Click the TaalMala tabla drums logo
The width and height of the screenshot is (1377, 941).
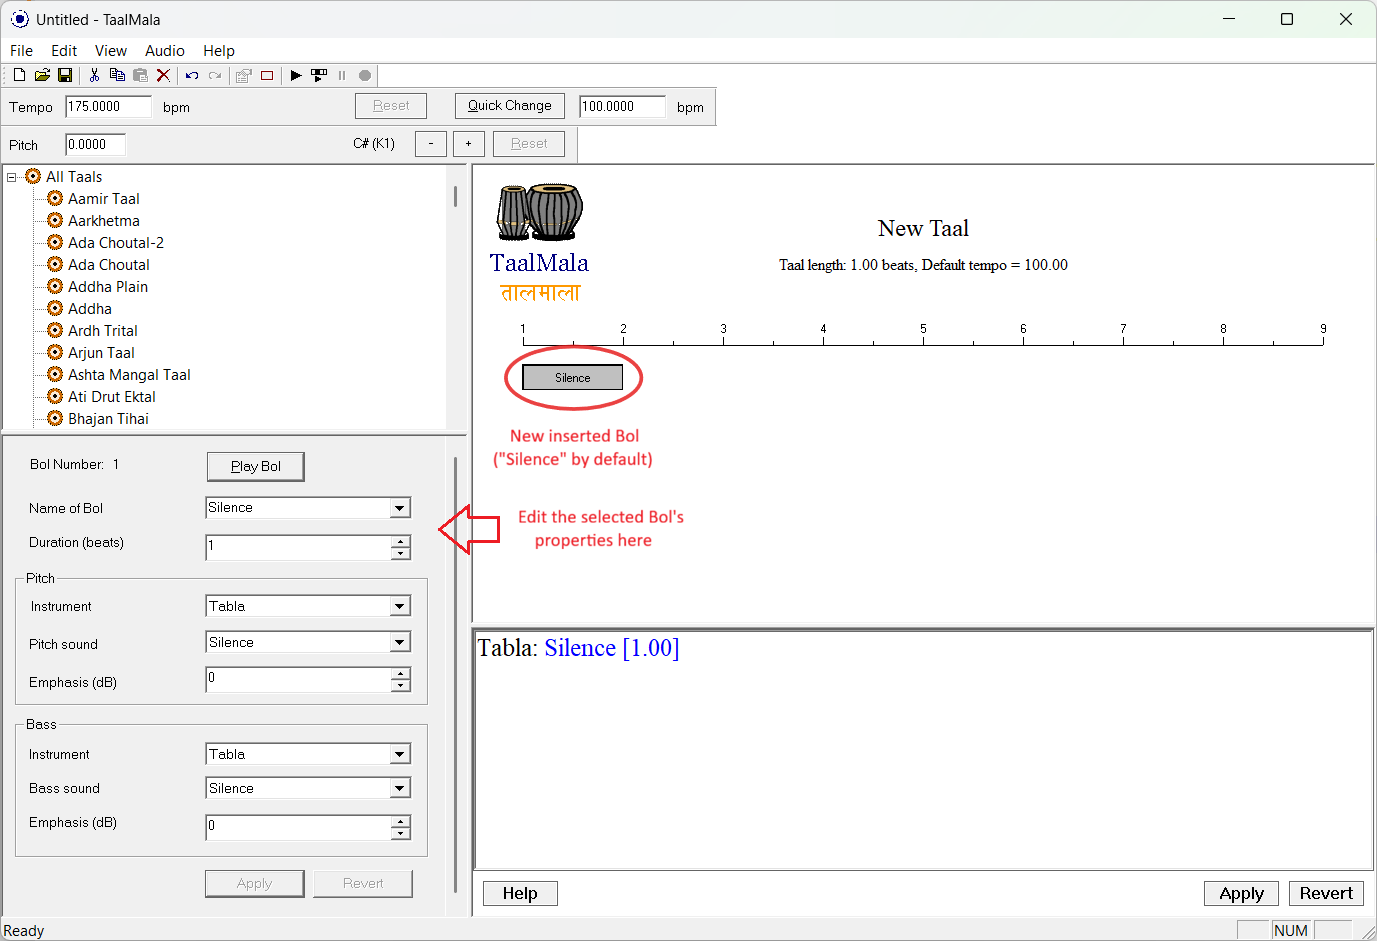540,212
